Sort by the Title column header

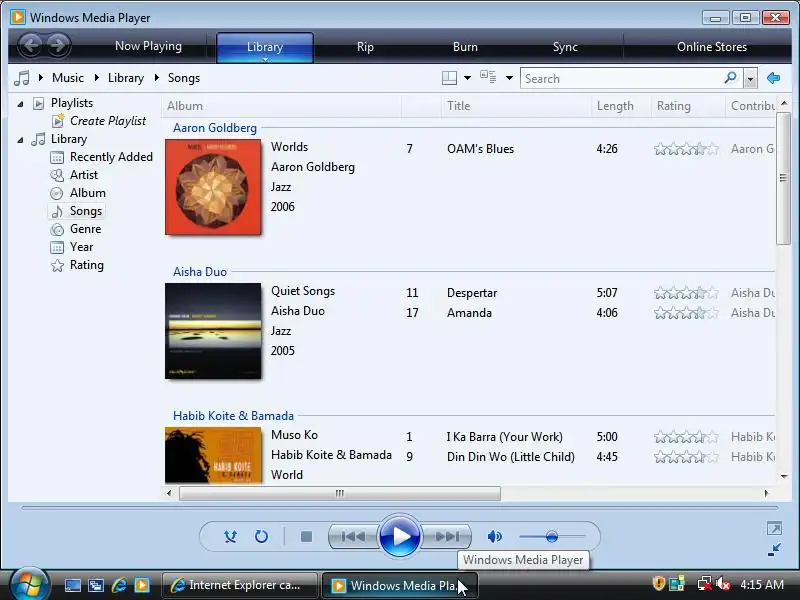click(516, 106)
